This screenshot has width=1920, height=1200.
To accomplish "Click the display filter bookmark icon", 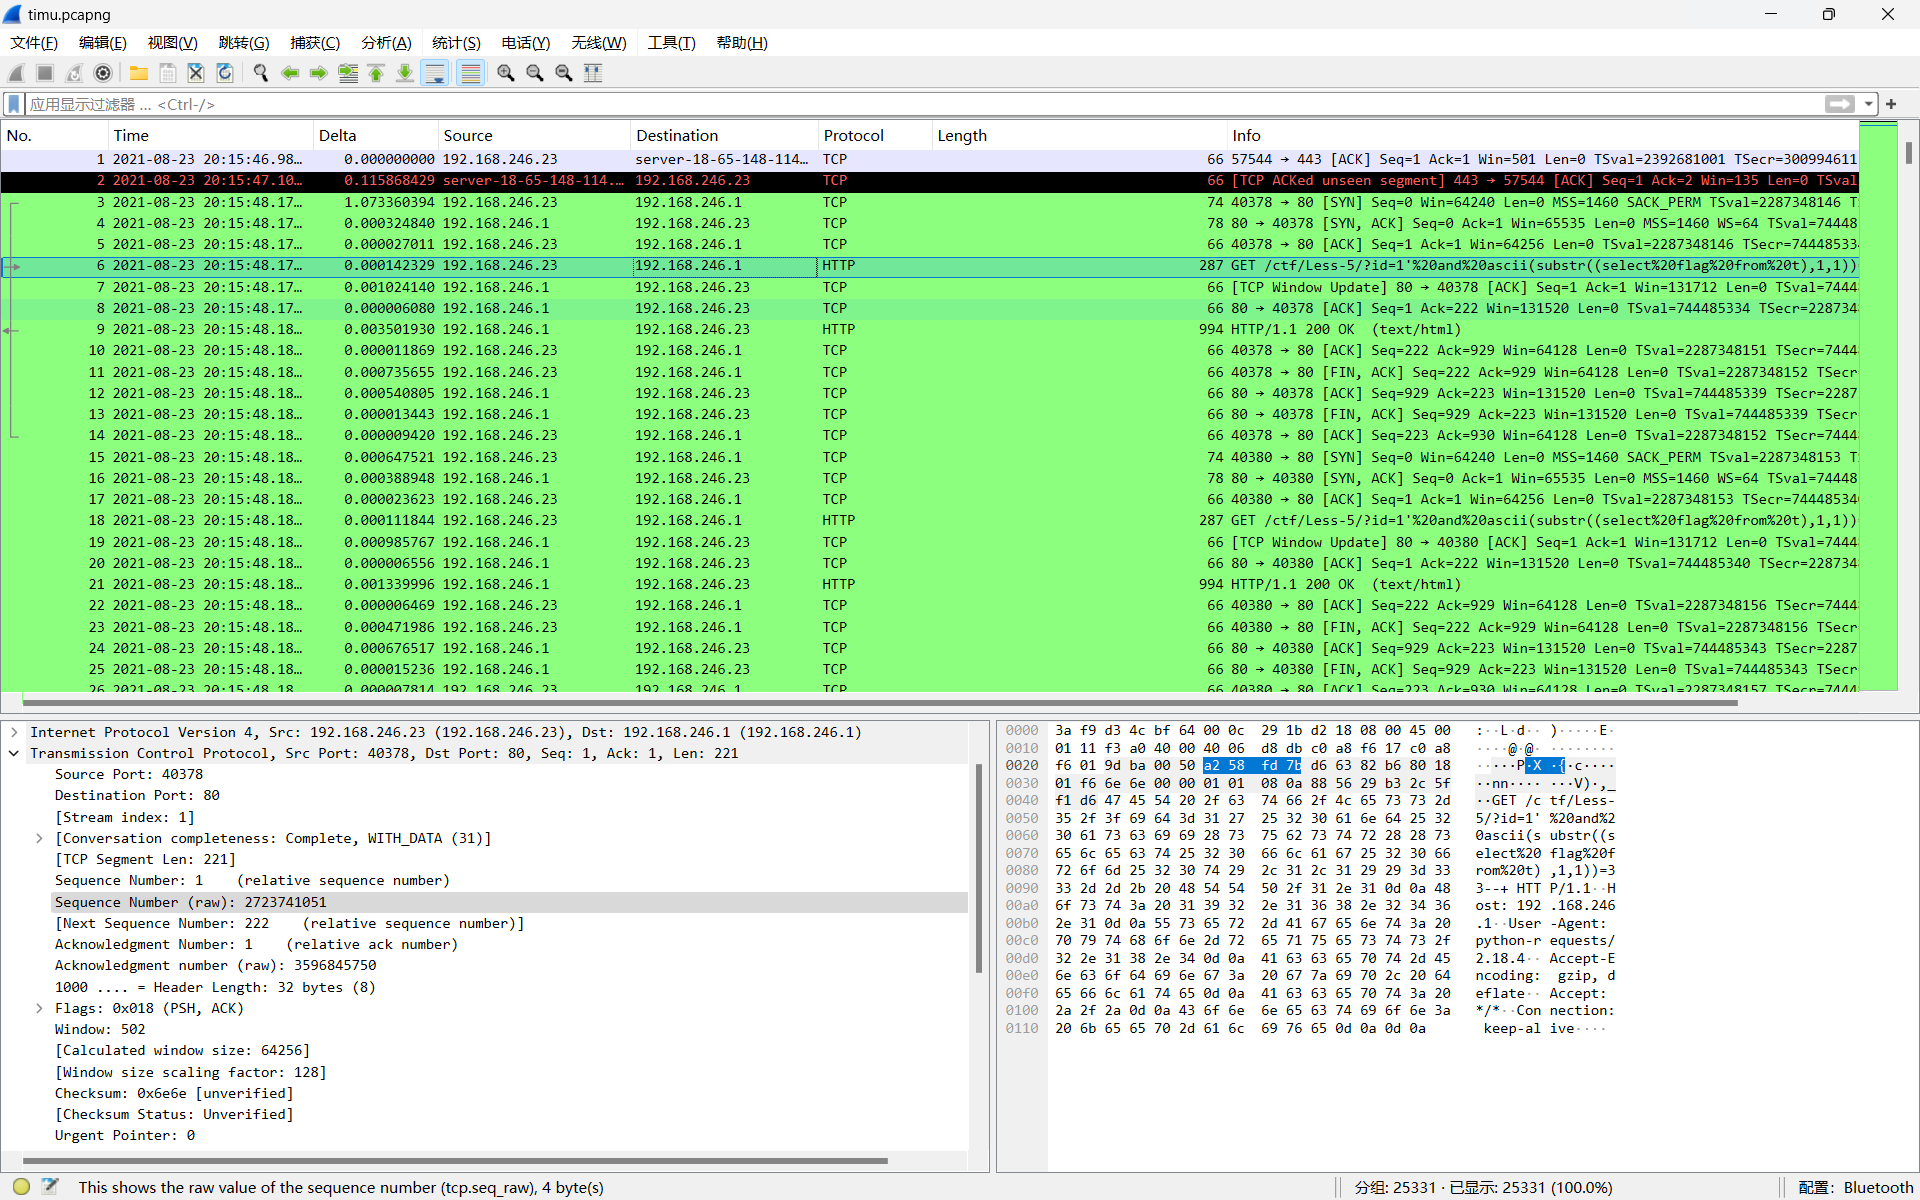I will (14, 104).
